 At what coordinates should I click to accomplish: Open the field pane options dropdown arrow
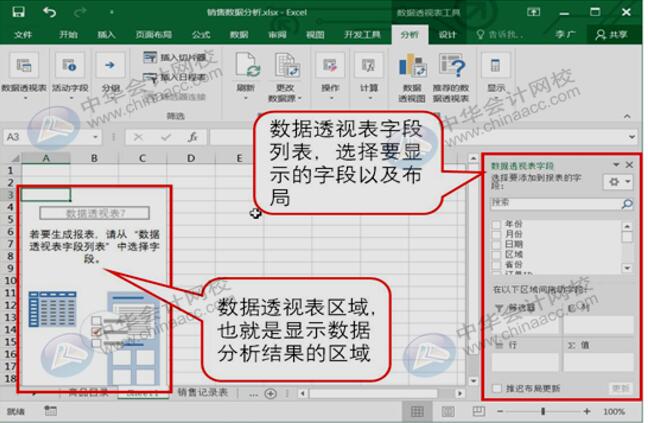tap(616, 165)
